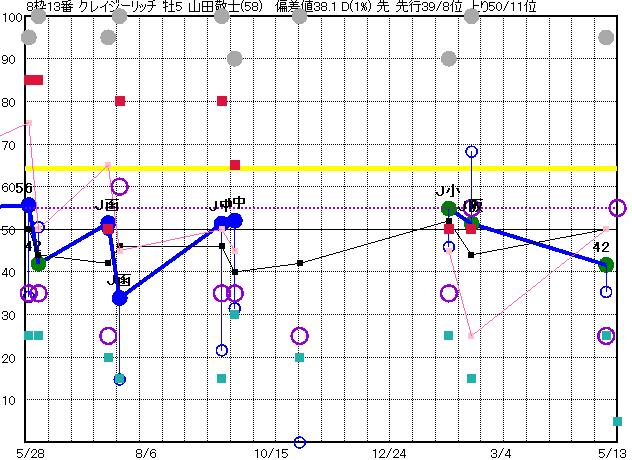Select the red square just above yellow line
Viewport: 632px width, 460px height.
click(x=235, y=165)
